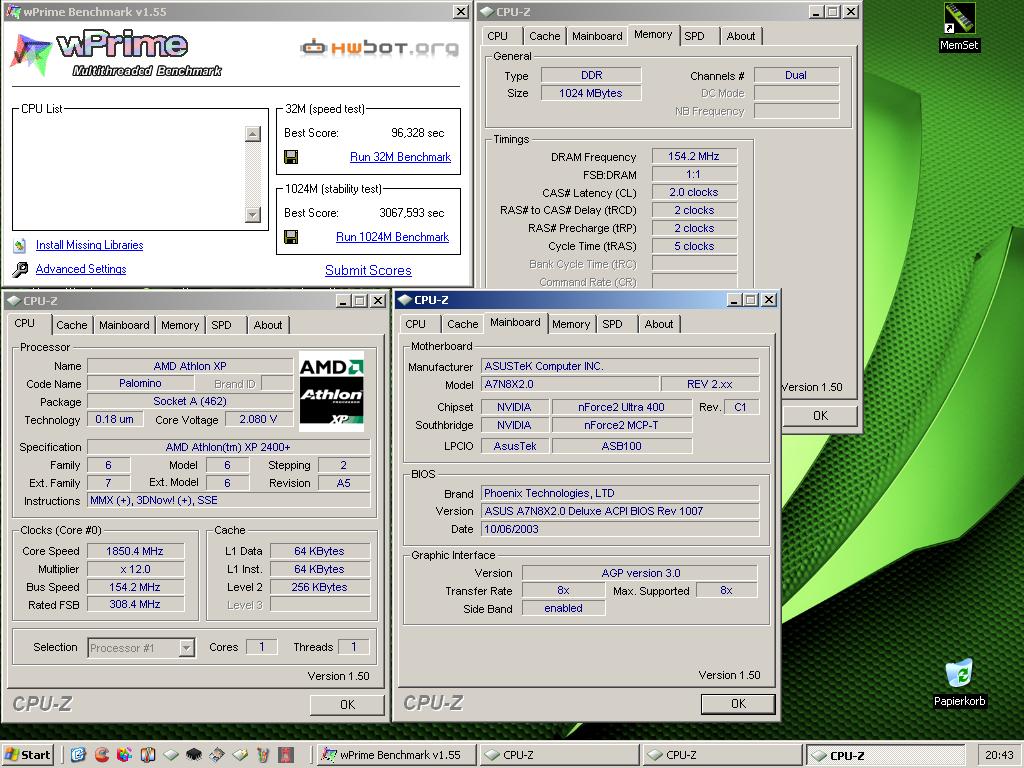Launch the colorful cubes icon in quick launch
1024x768 pixels.
124,755
